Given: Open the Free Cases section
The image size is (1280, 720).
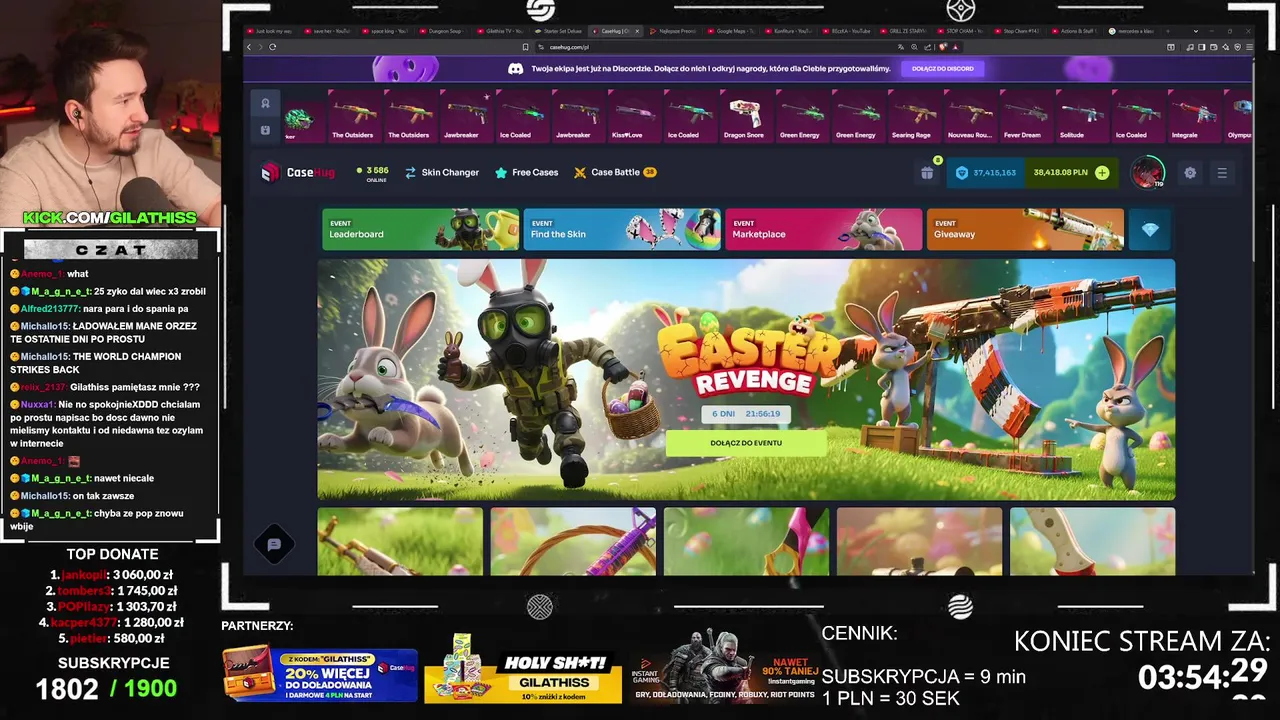Looking at the screenshot, I should click(x=526, y=172).
